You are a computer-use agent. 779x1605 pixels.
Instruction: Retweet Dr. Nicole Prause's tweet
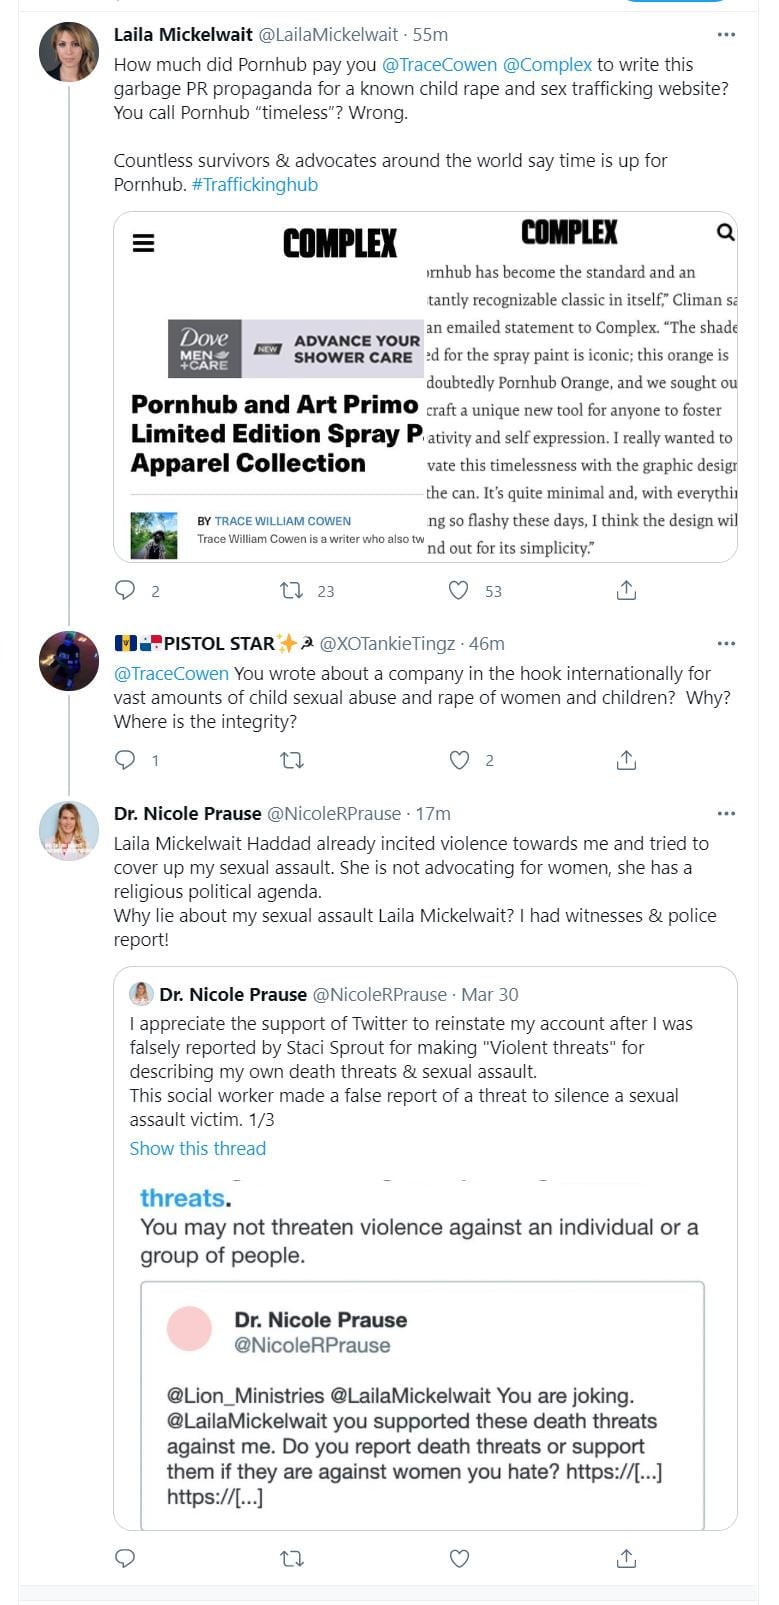tap(292, 1558)
